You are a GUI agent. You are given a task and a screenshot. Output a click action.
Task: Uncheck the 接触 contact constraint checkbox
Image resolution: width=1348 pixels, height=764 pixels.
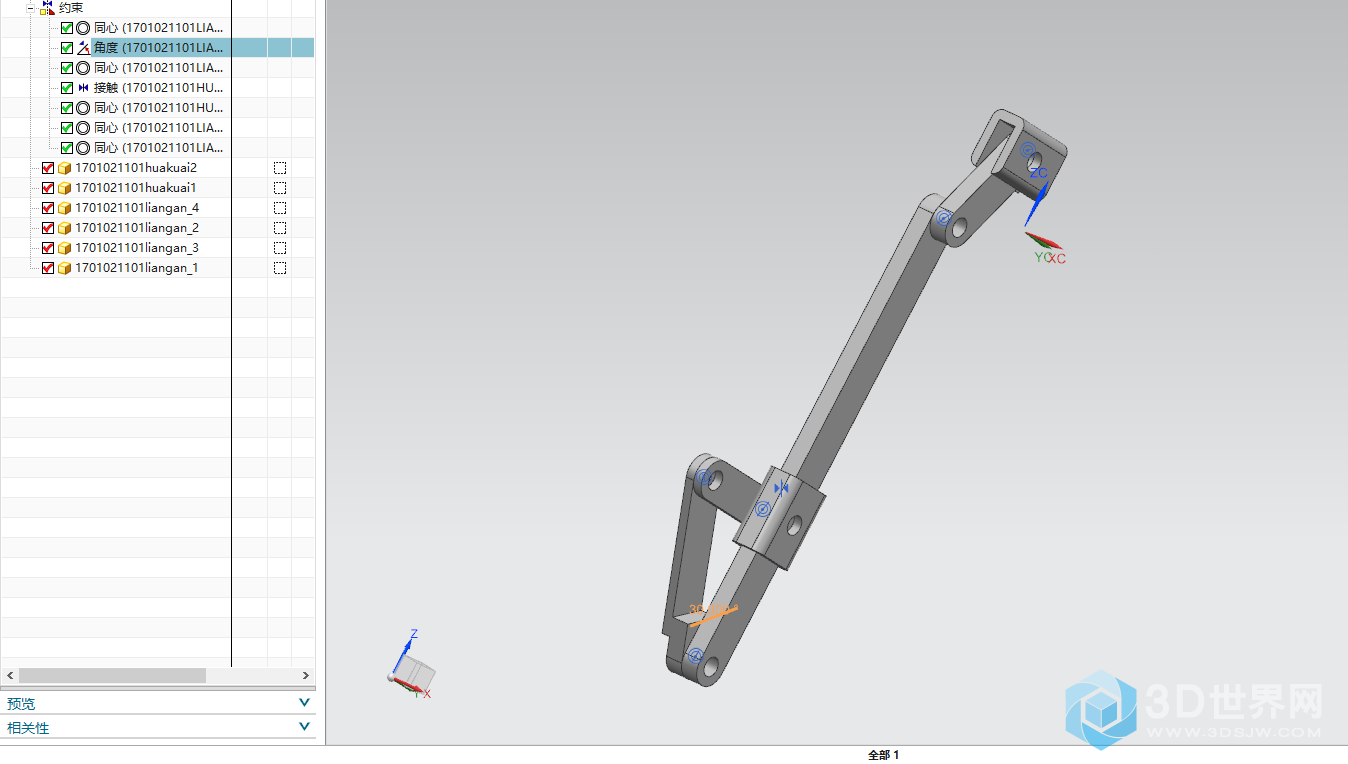(x=67, y=88)
